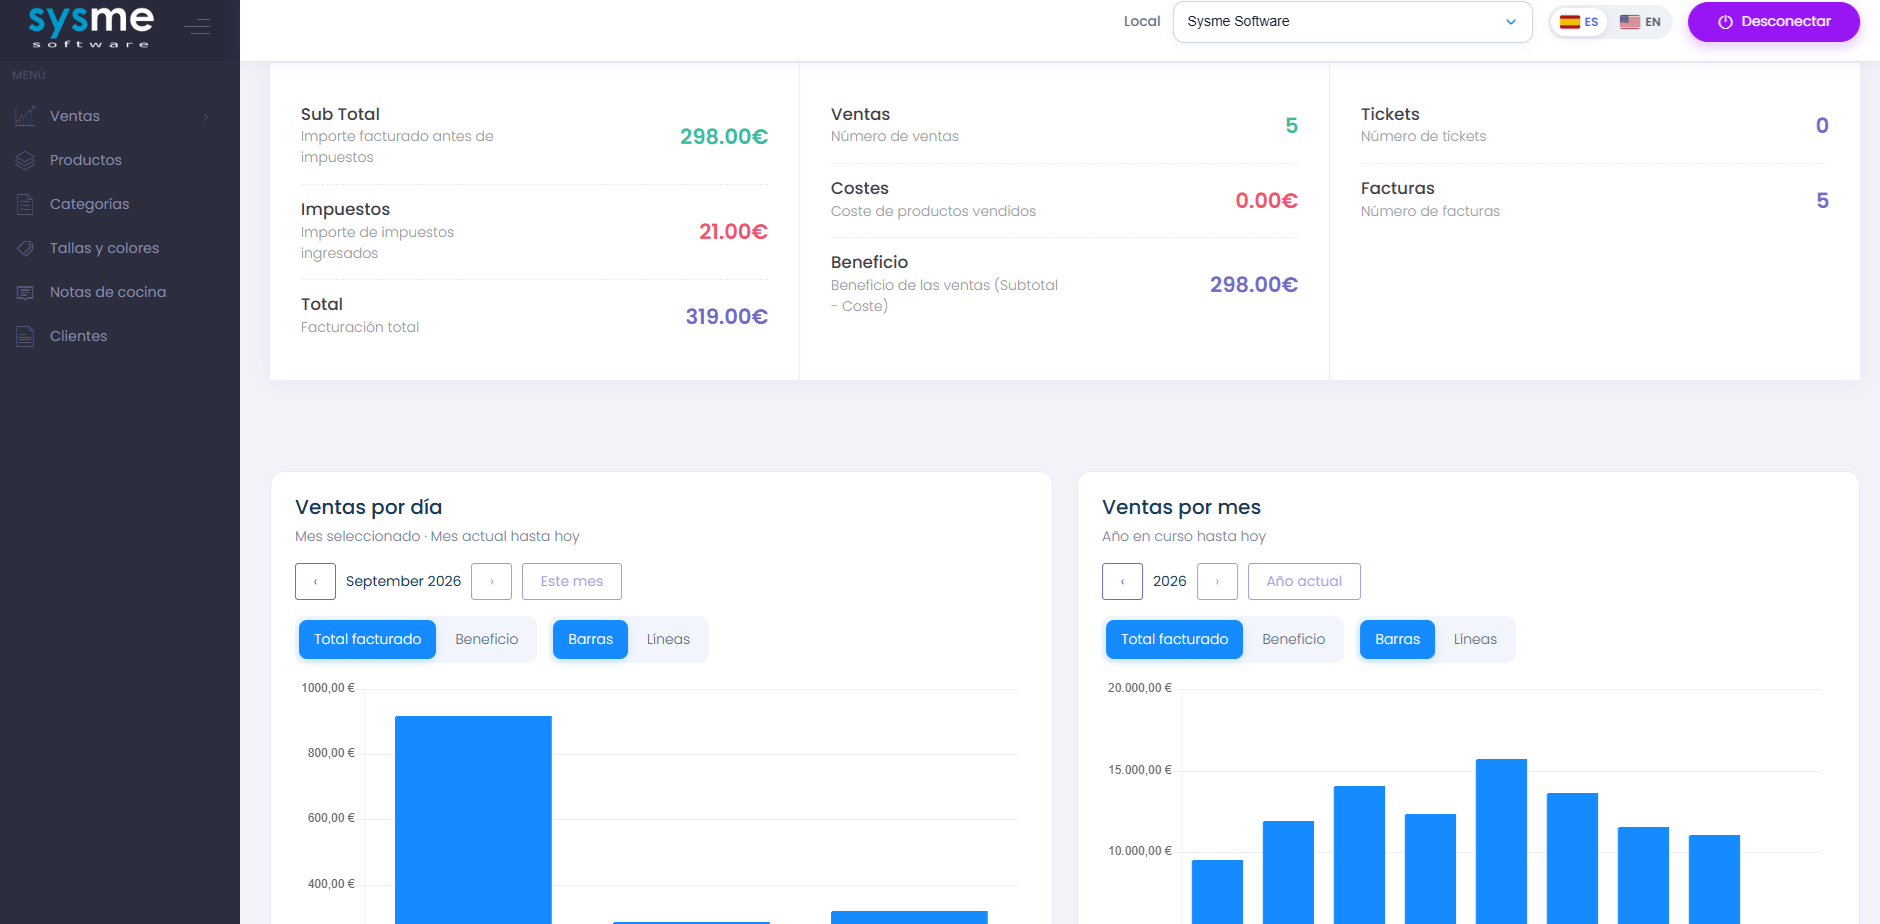Screen dimensions: 1880x924
Task: Click the Productos layers icon
Action: (x=25, y=160)
